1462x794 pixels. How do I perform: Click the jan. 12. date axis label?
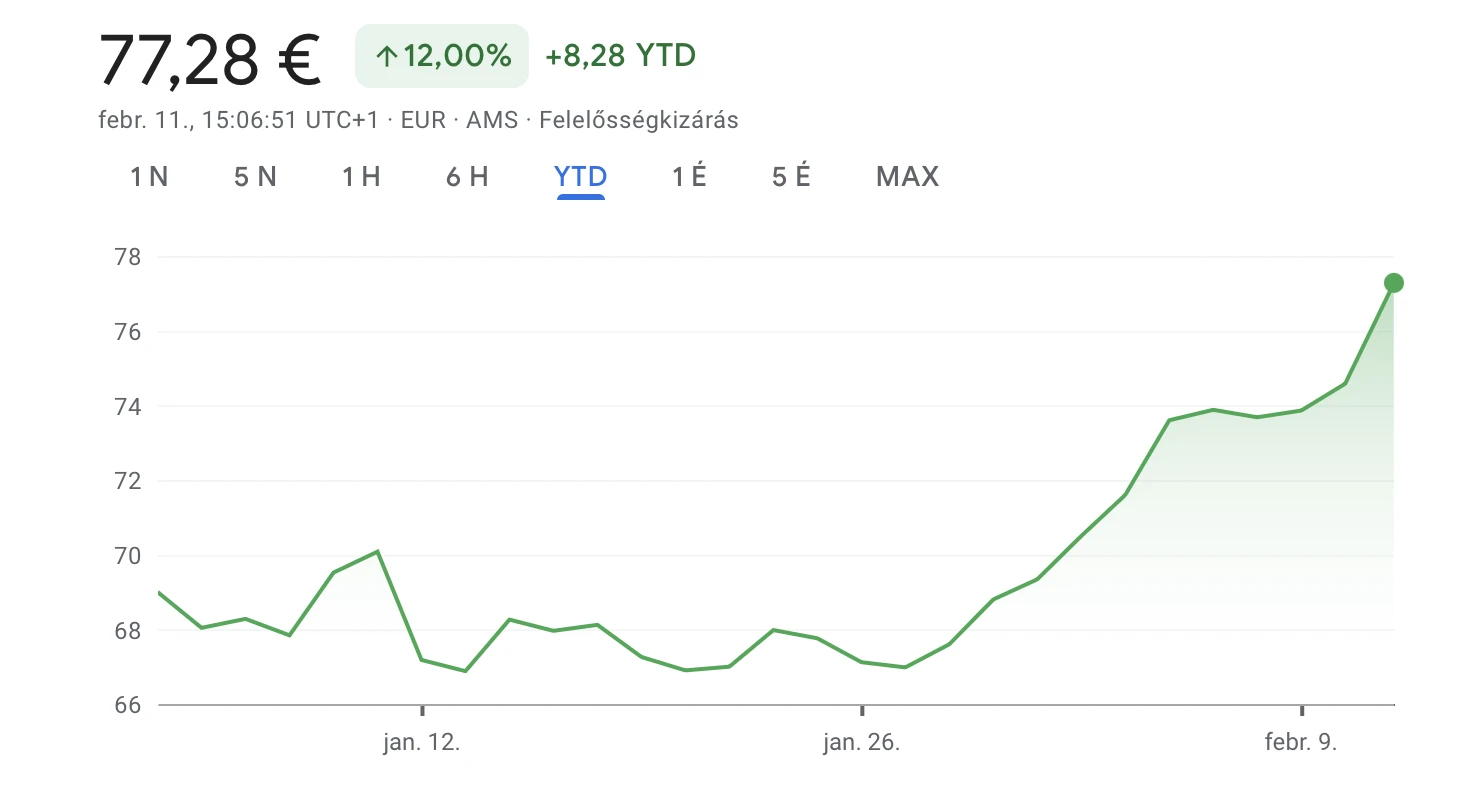(422, 743)
